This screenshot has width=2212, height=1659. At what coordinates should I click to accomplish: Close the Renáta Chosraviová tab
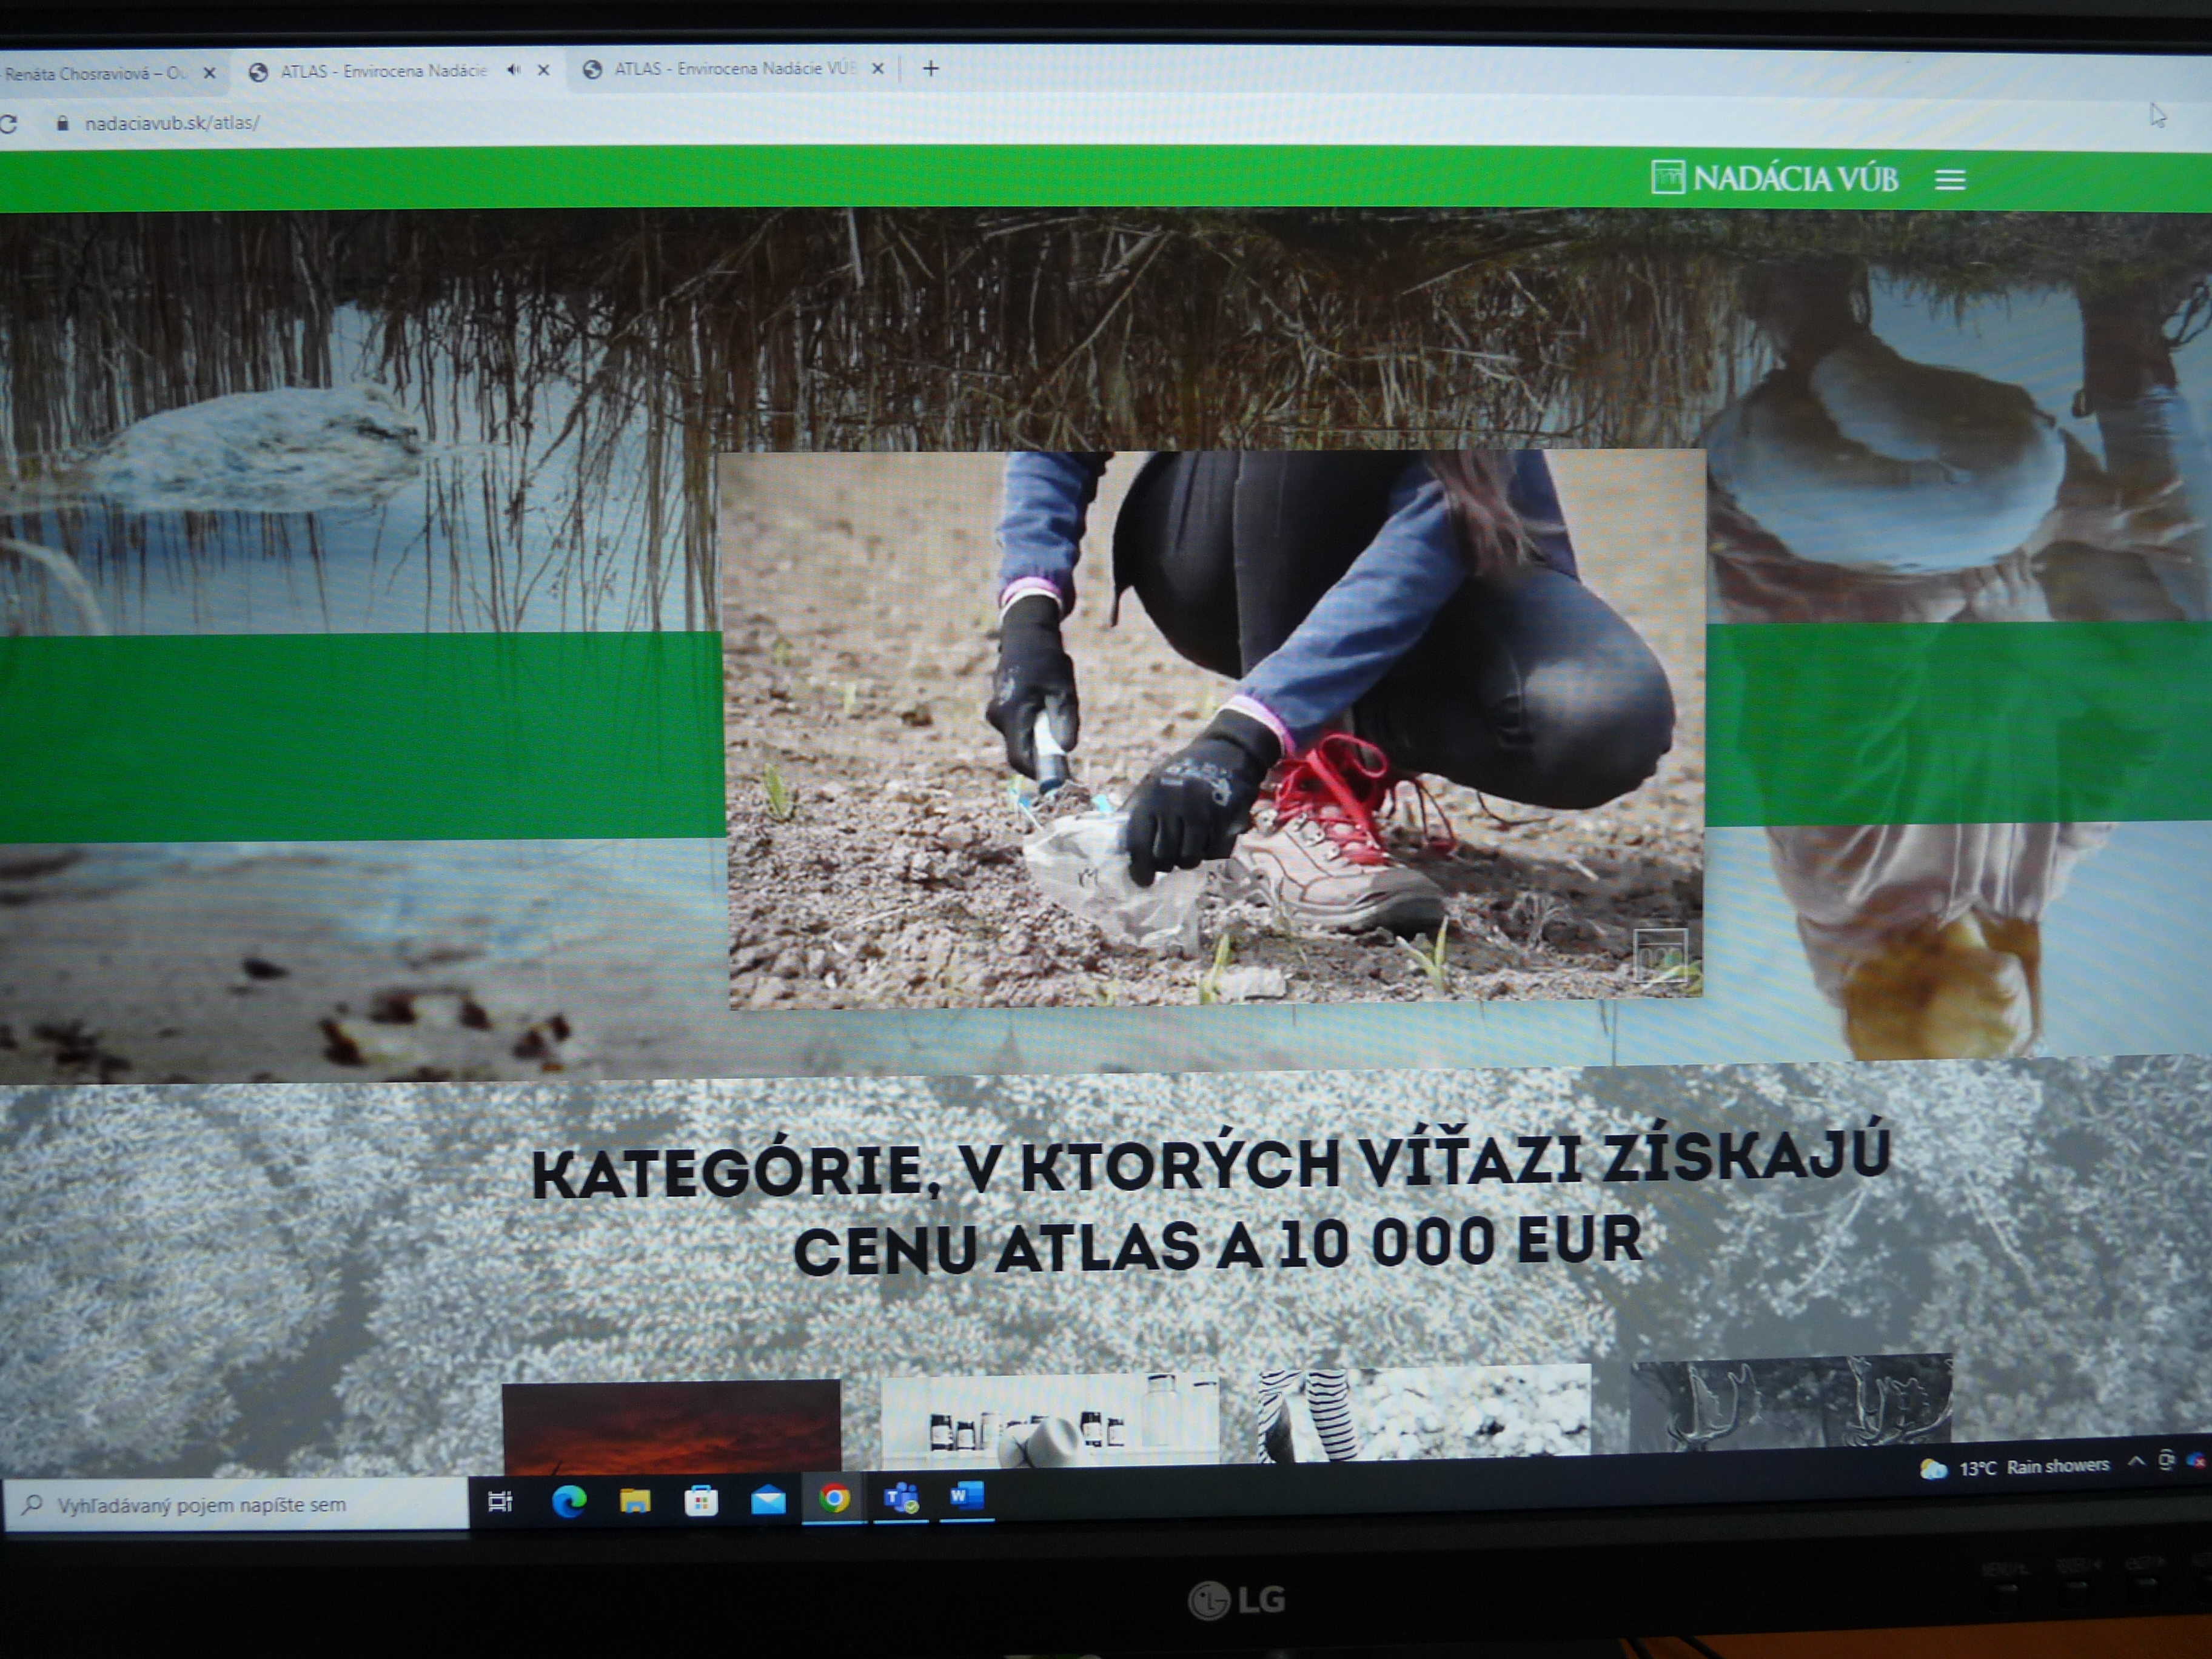(x=210, y=73)
